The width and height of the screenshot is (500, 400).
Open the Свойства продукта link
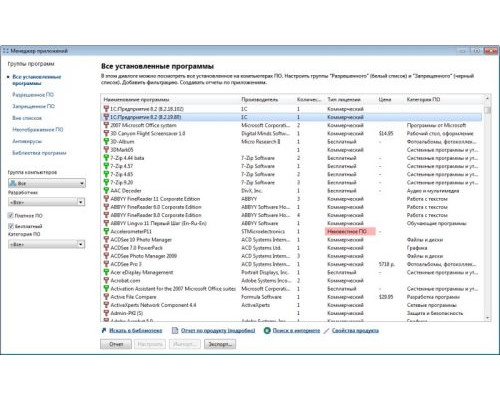355,330
